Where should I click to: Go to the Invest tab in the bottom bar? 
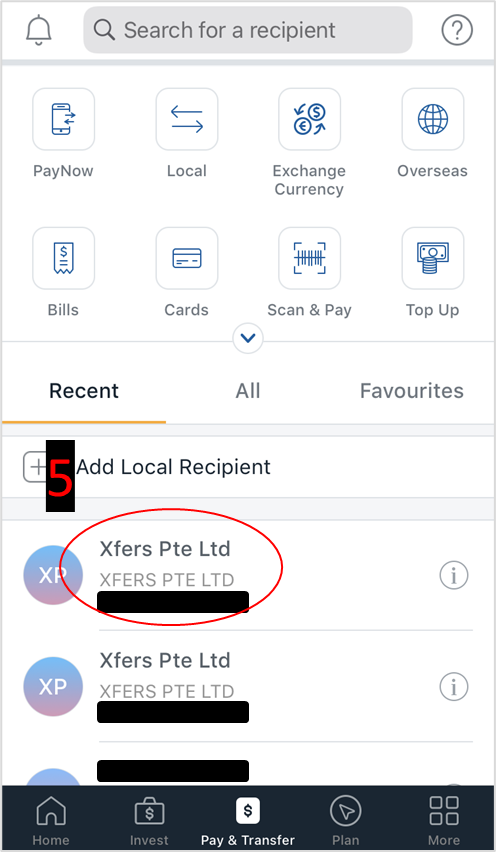point(149,821)
